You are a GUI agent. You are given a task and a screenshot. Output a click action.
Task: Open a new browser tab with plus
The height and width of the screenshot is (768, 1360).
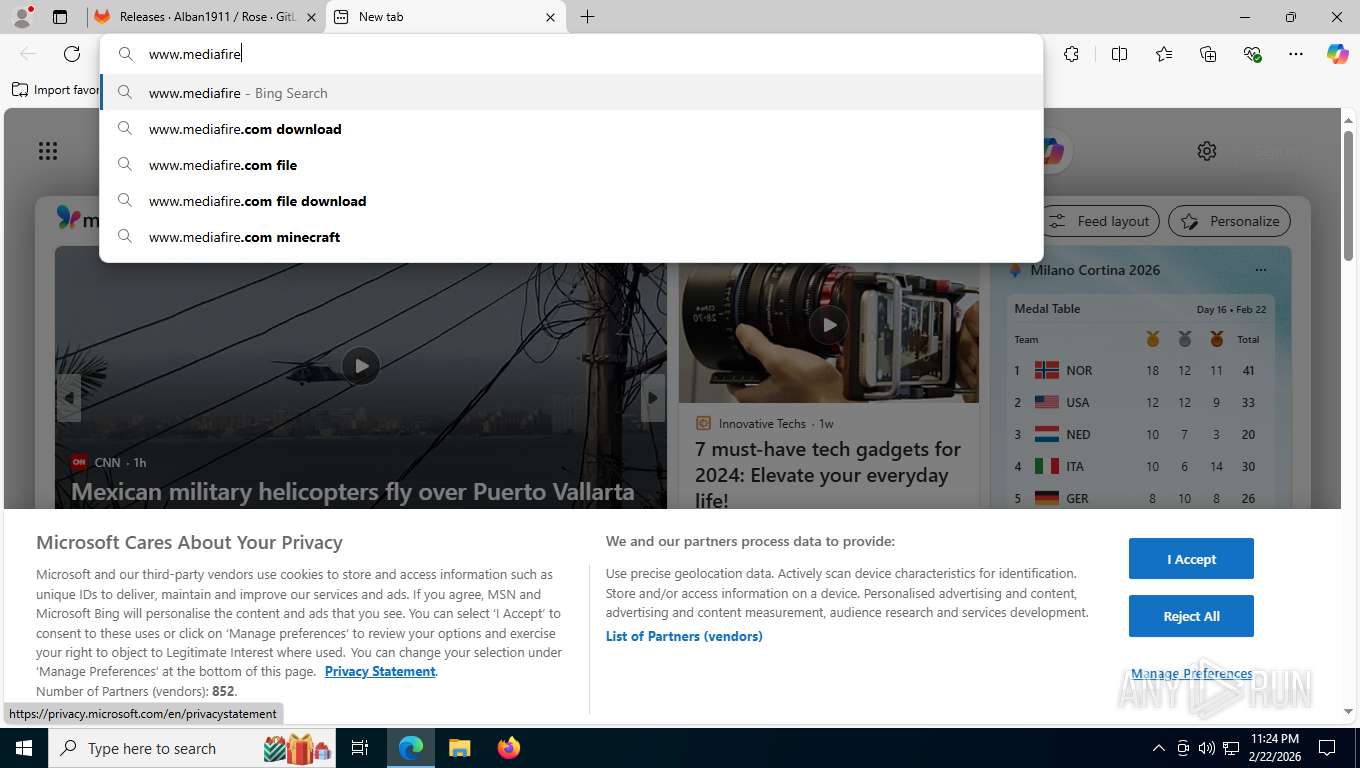pos(587,17)
